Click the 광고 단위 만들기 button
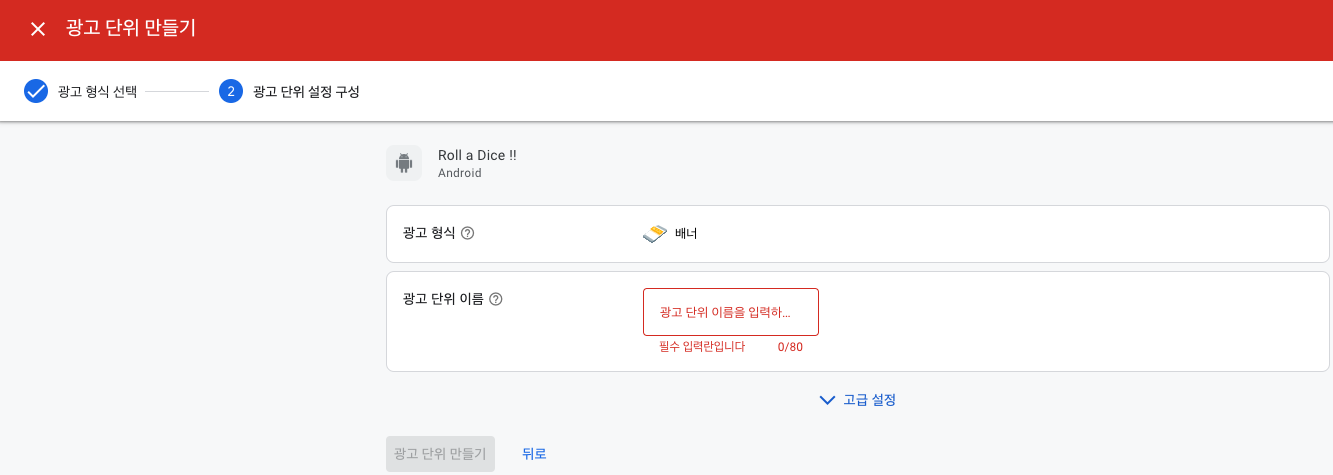The image size is (1333, 475). point(441,453)
